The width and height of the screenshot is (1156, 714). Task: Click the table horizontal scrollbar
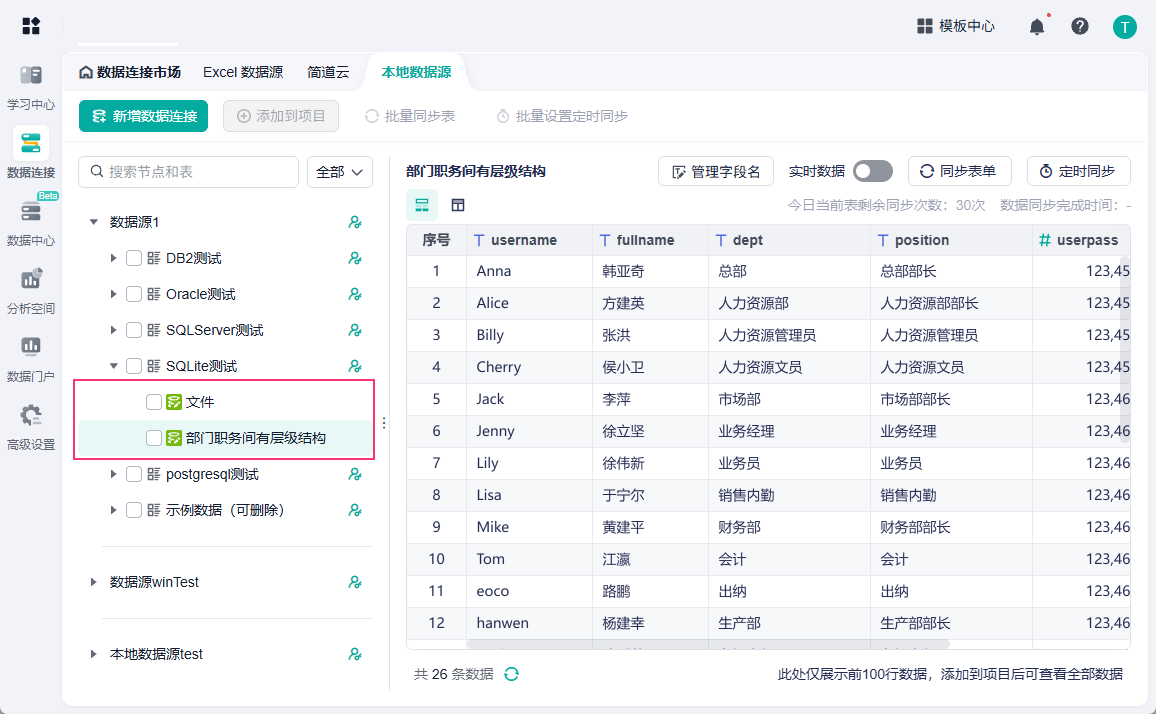pyautogui.click(x=708, y=644)
